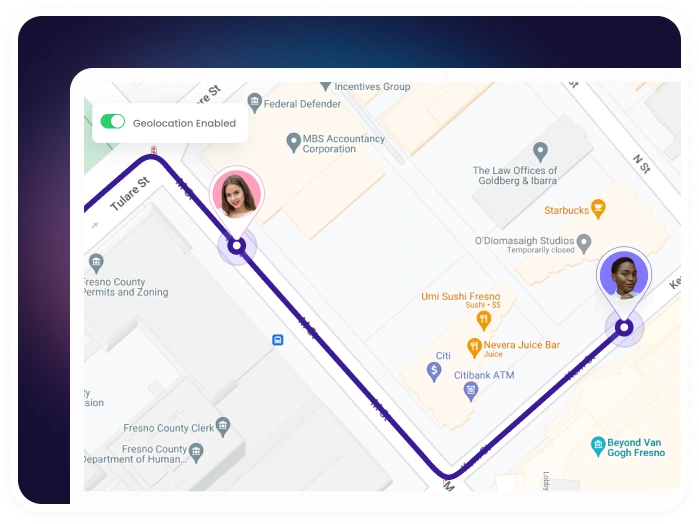Open the Fresno County Permits and Zoning icon
Screen dimensions: 699x524
[96, 263]
